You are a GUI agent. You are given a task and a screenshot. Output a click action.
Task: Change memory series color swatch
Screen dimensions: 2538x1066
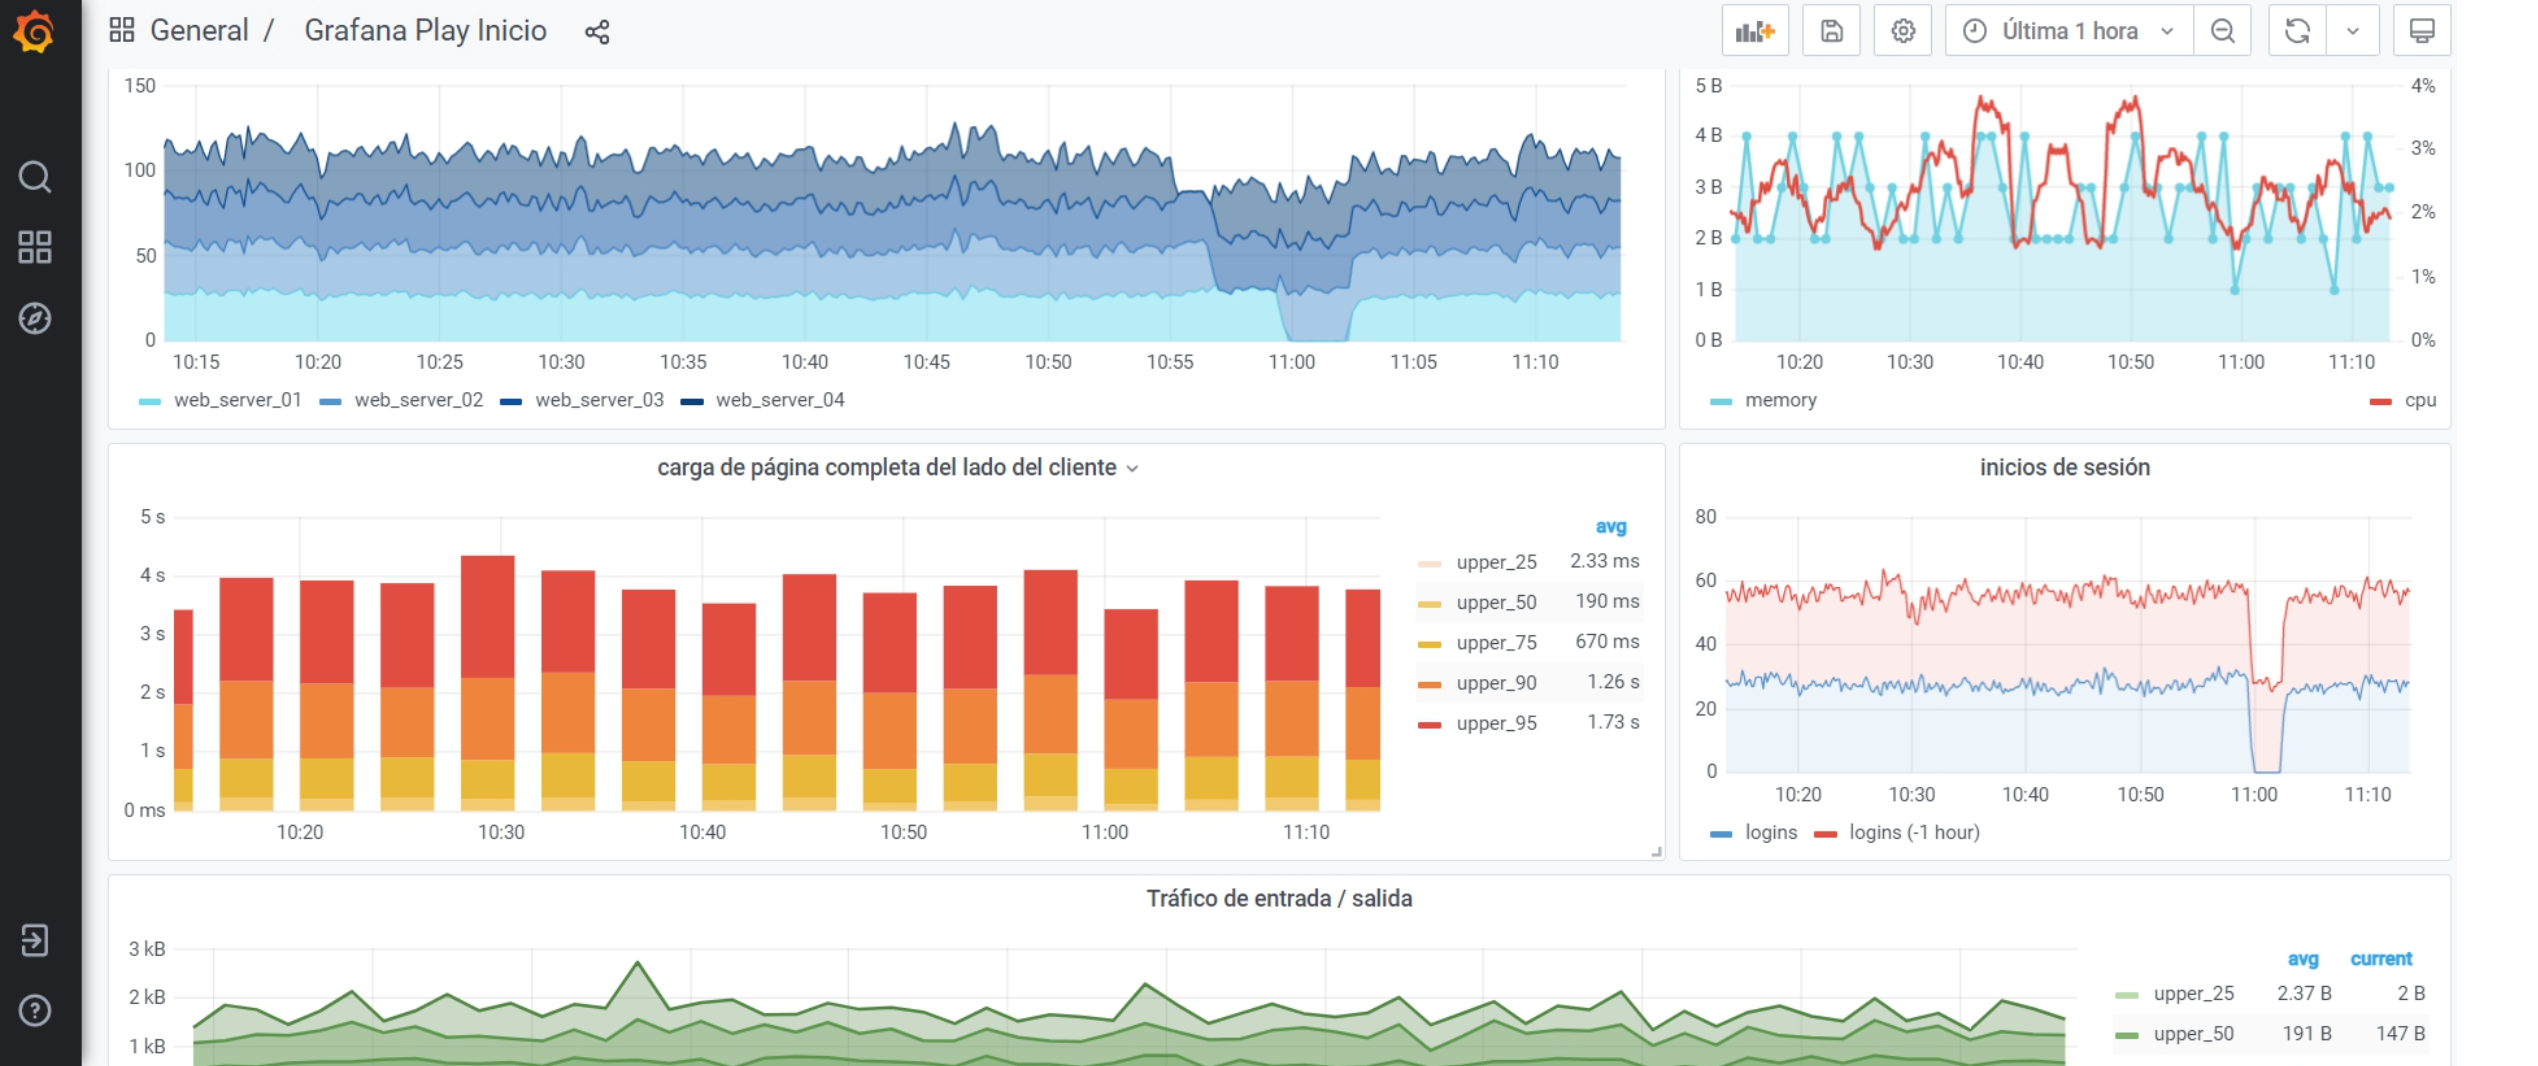(x=1721, y=401)
